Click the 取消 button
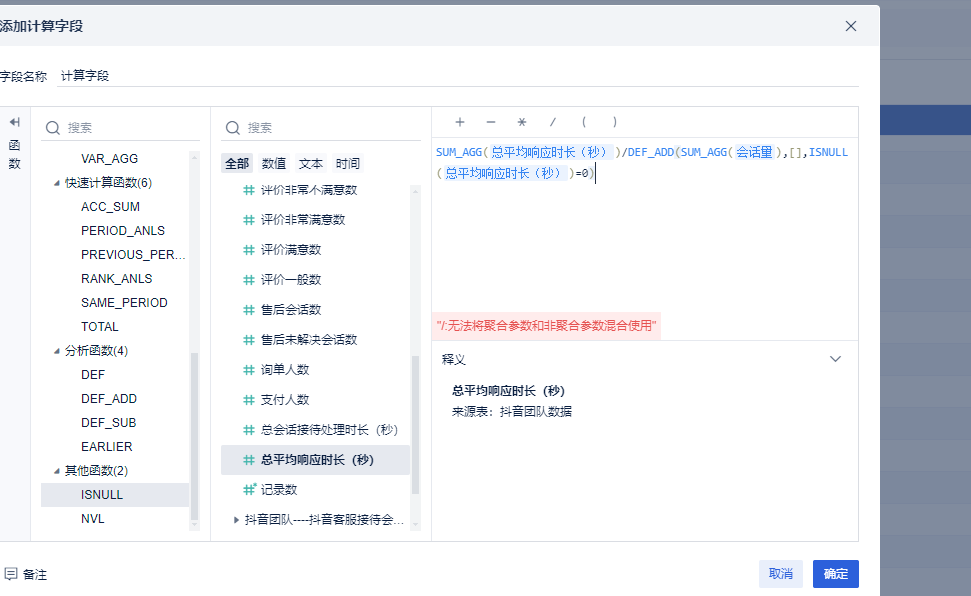 [x=780, y=574]
